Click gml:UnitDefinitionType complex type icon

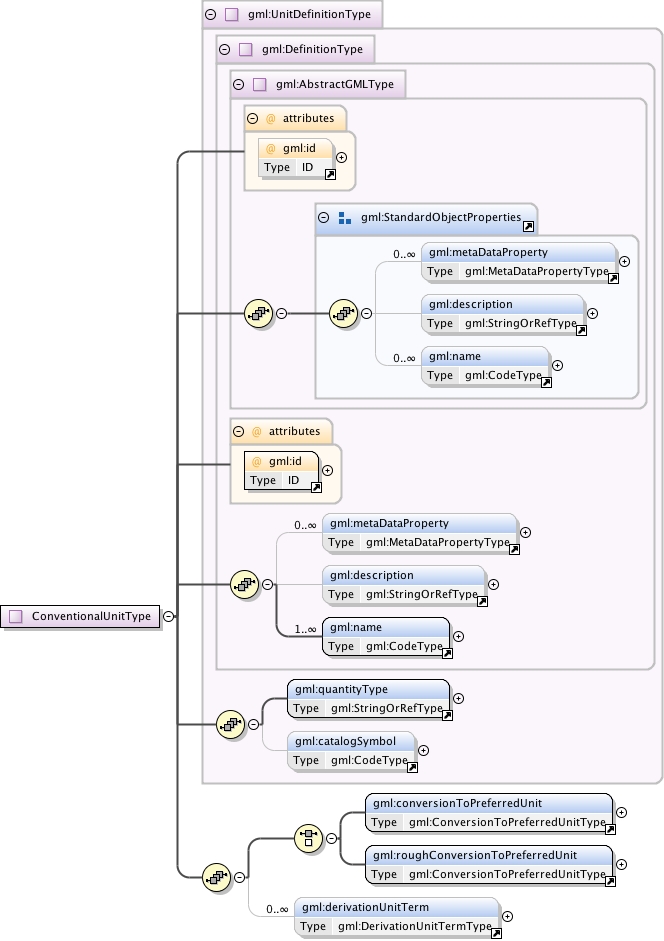pyautogui.click(x=231, y=14)
